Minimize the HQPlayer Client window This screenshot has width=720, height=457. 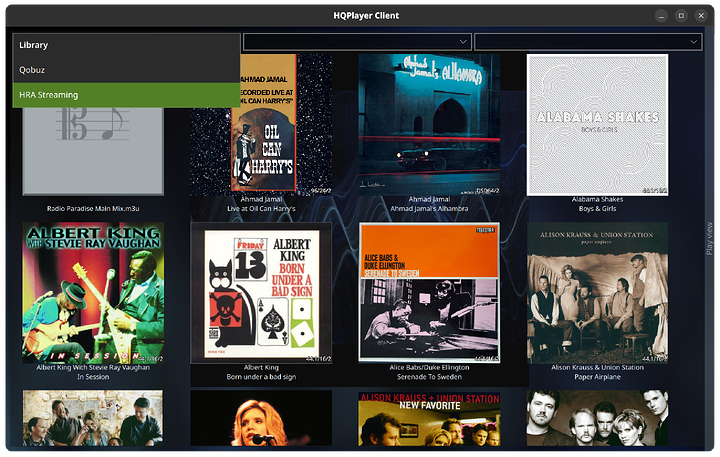pyautogui.click(x=661, y=16)
